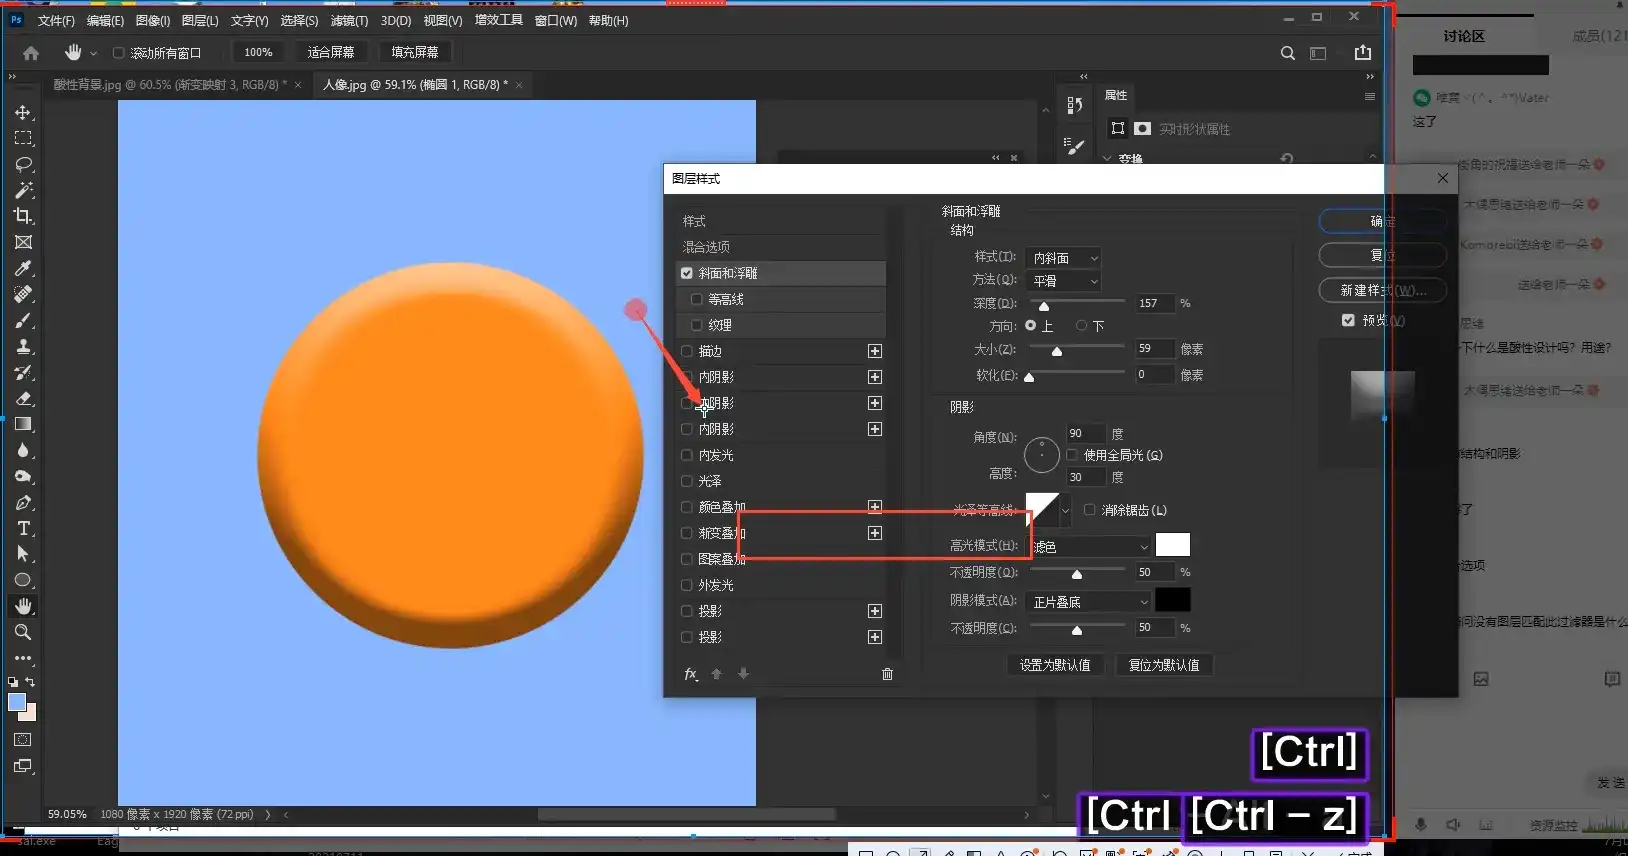This screenshot has width=1628, height=856.
Task: Open the 方法 平滑 dropdown
Action: 1064,282
